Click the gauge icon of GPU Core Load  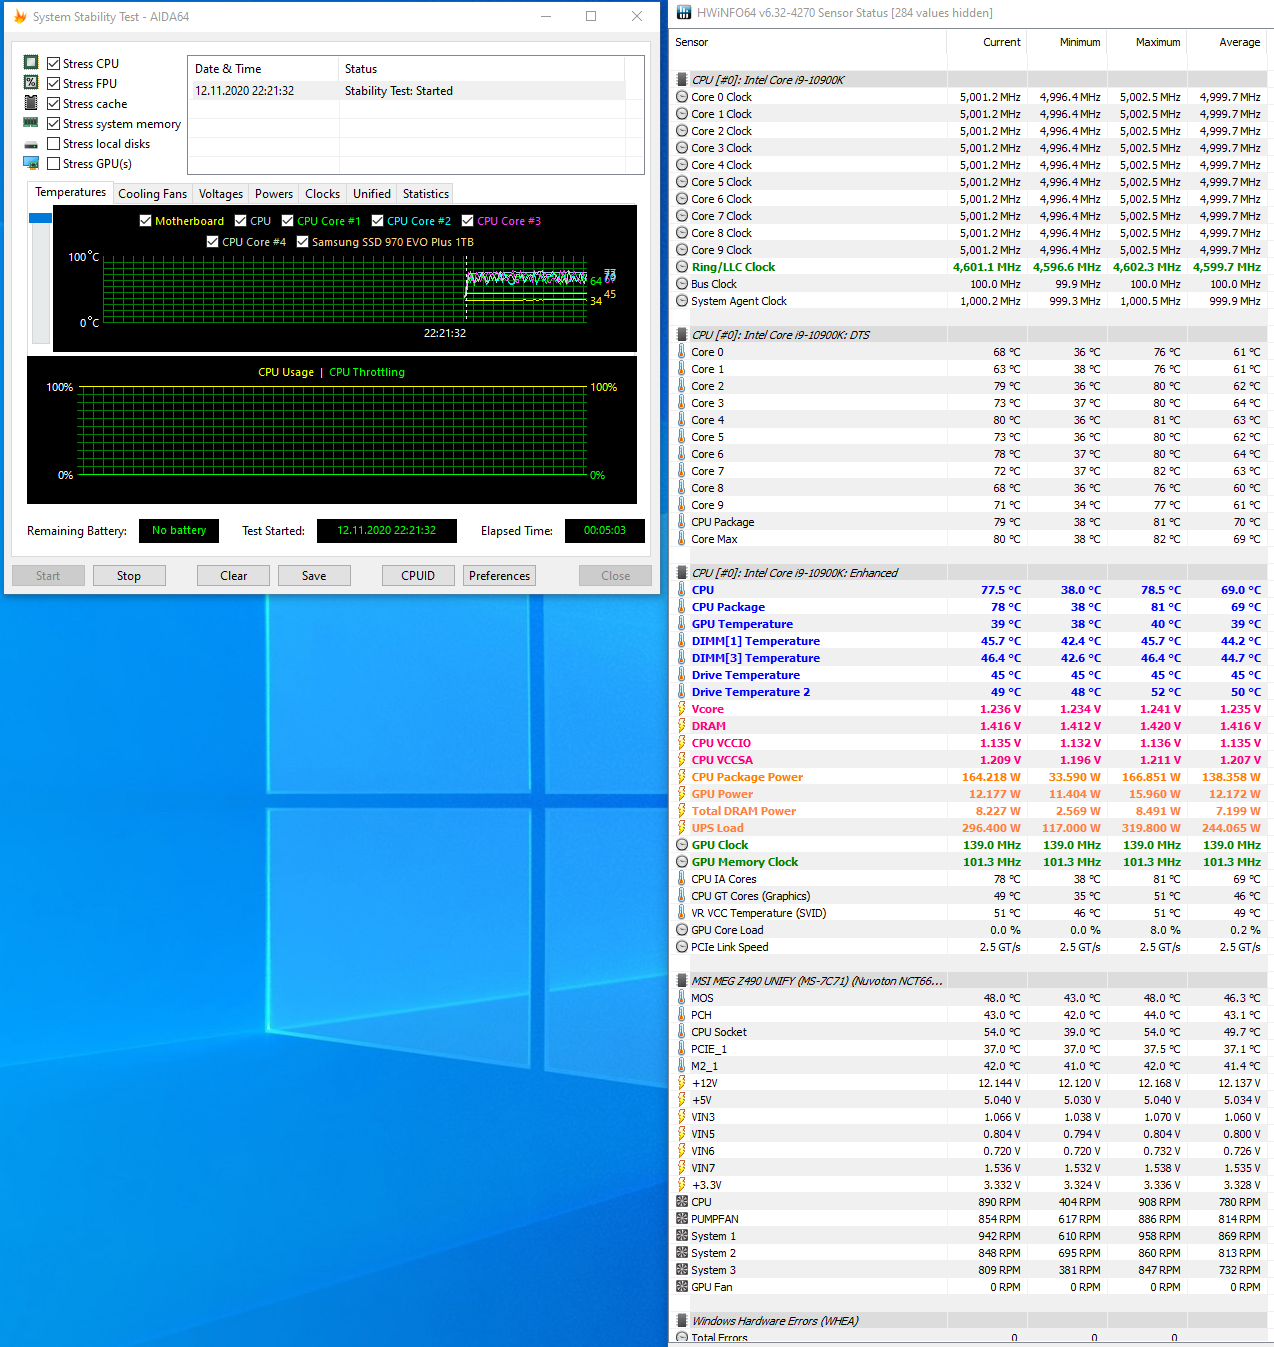click(682, 930)
